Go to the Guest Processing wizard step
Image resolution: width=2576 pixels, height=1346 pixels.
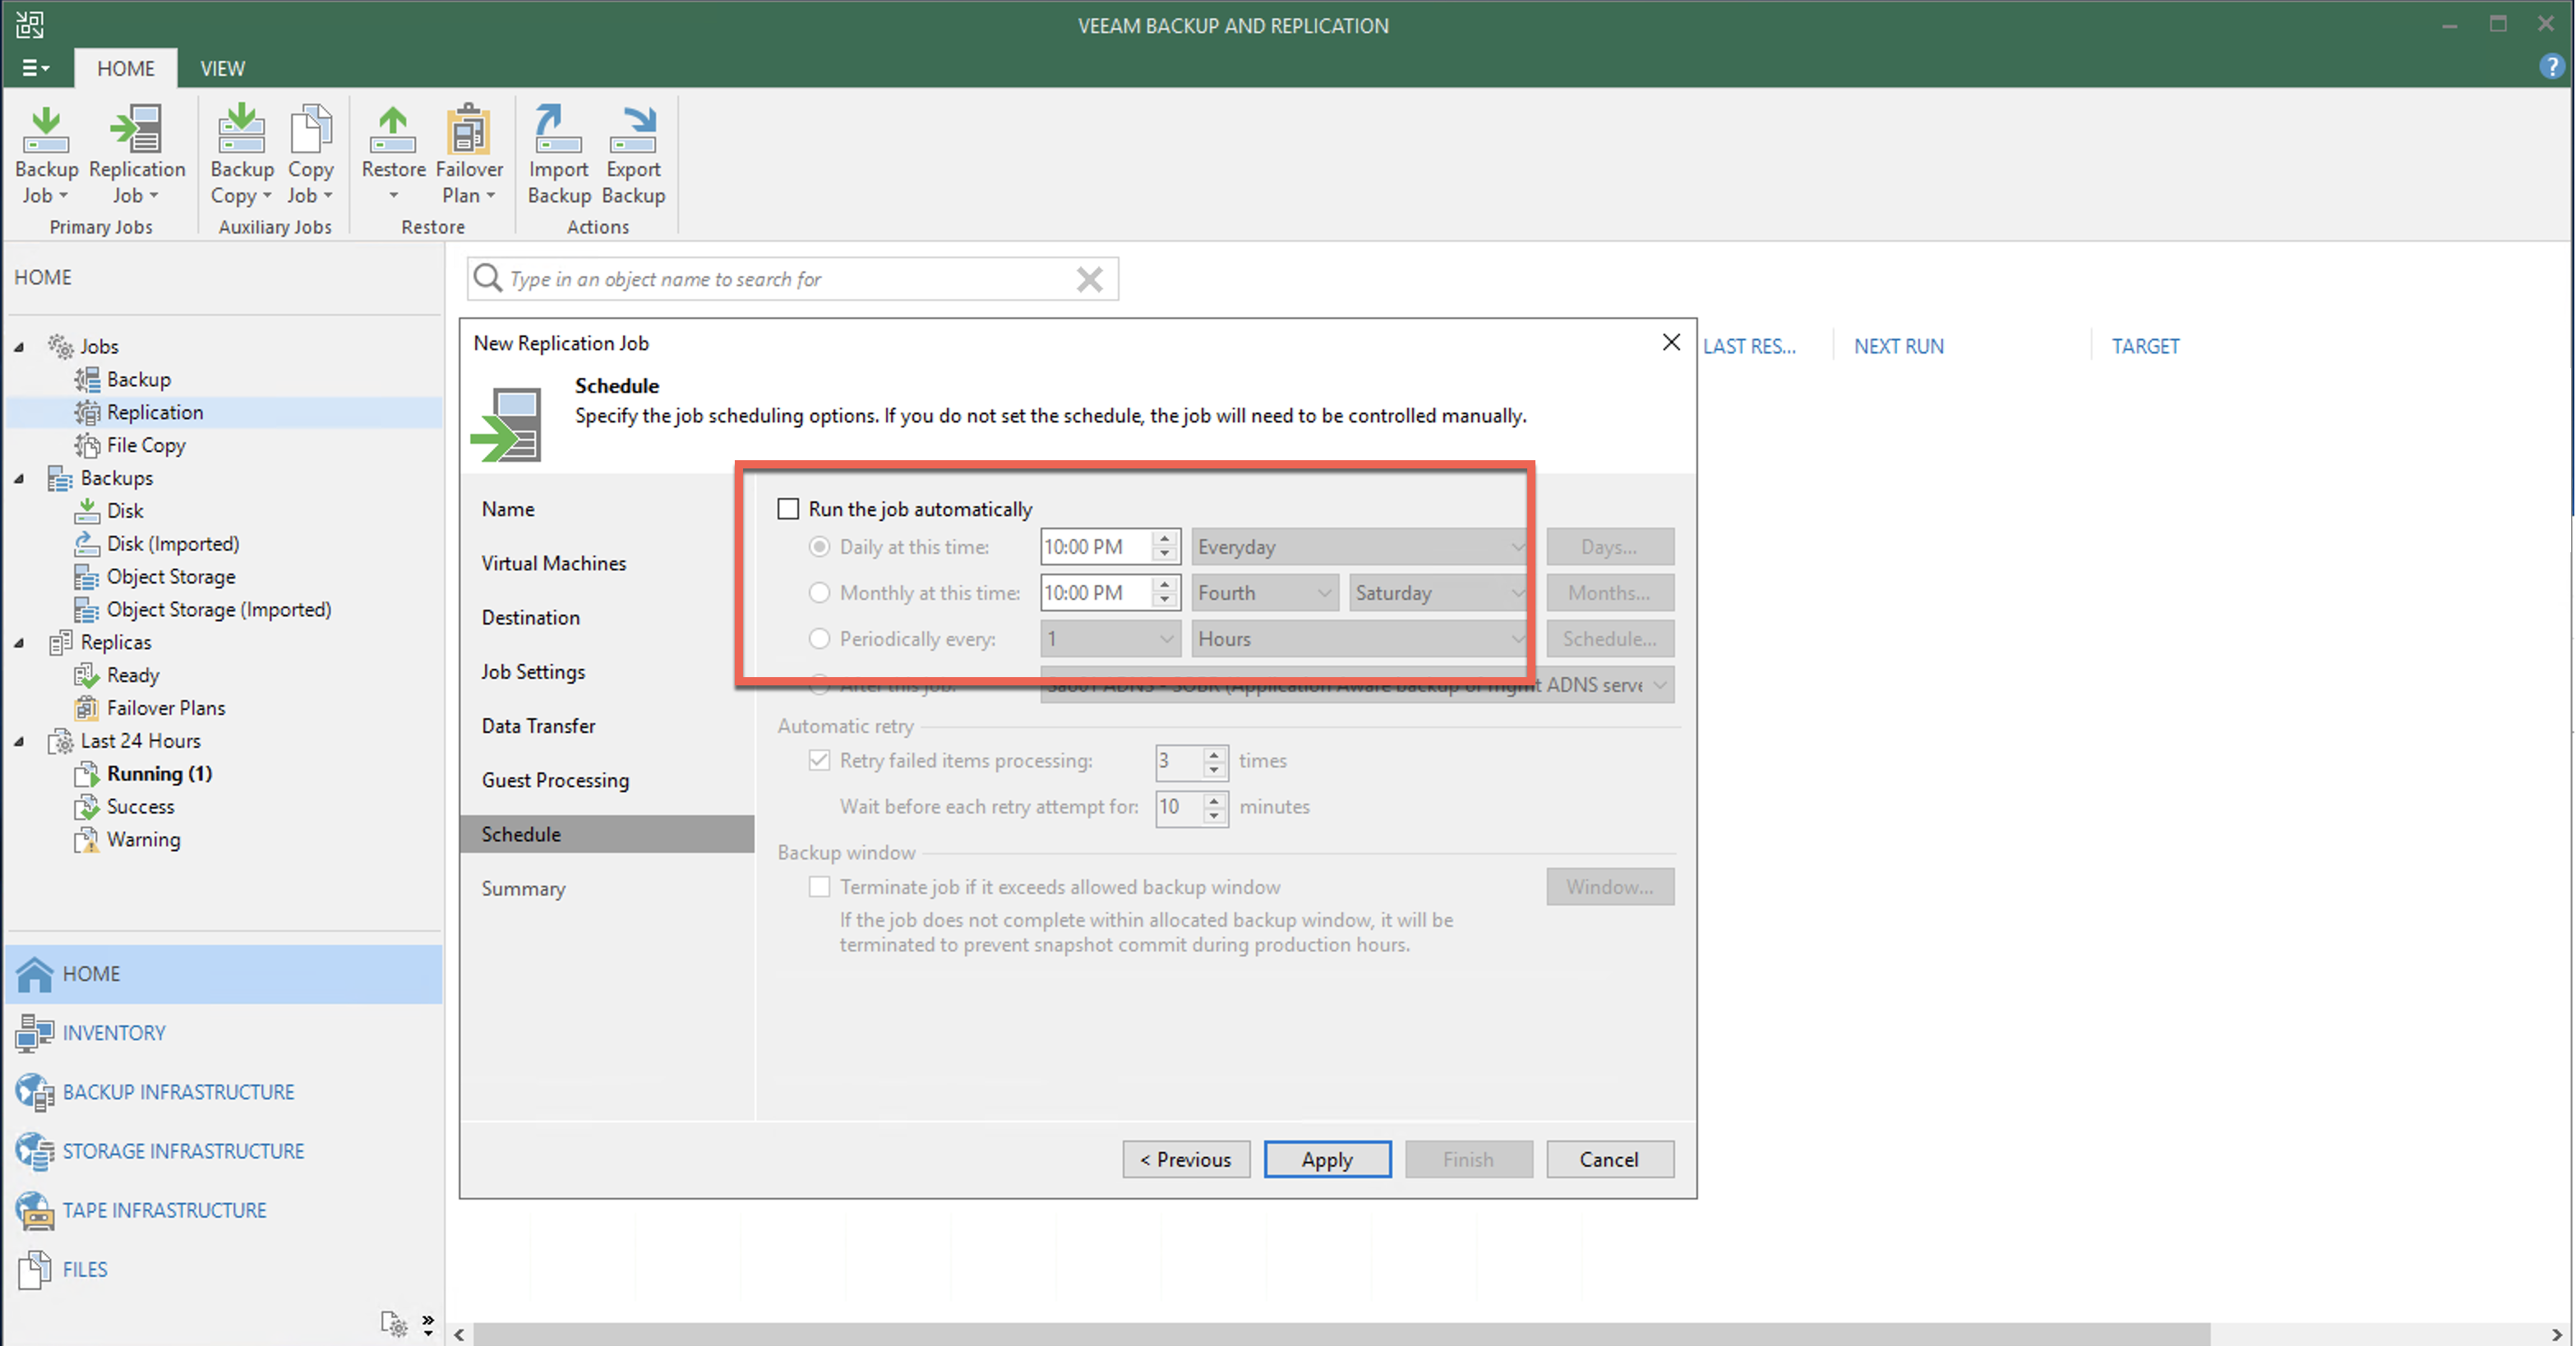click(x=555, y=780)
